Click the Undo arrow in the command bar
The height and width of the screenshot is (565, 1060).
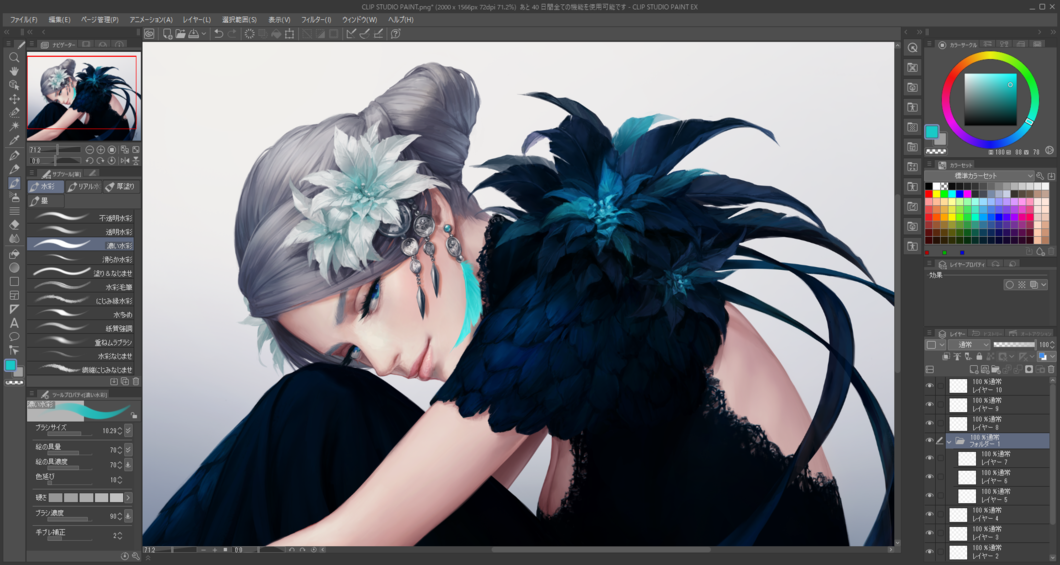coord(218,34)
